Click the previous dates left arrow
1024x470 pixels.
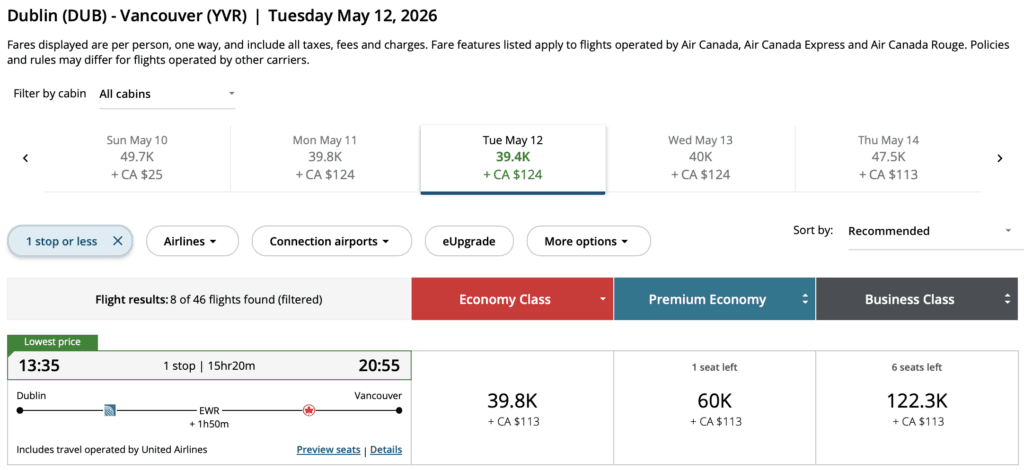point(25,158)
